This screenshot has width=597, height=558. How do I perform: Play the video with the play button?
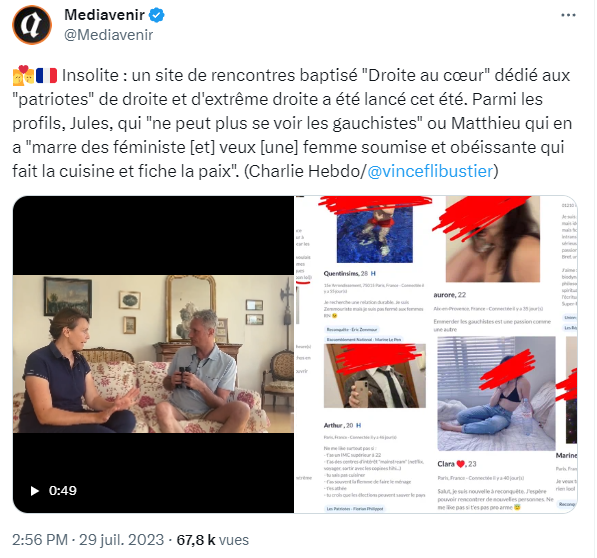click(x=34, y=491)
